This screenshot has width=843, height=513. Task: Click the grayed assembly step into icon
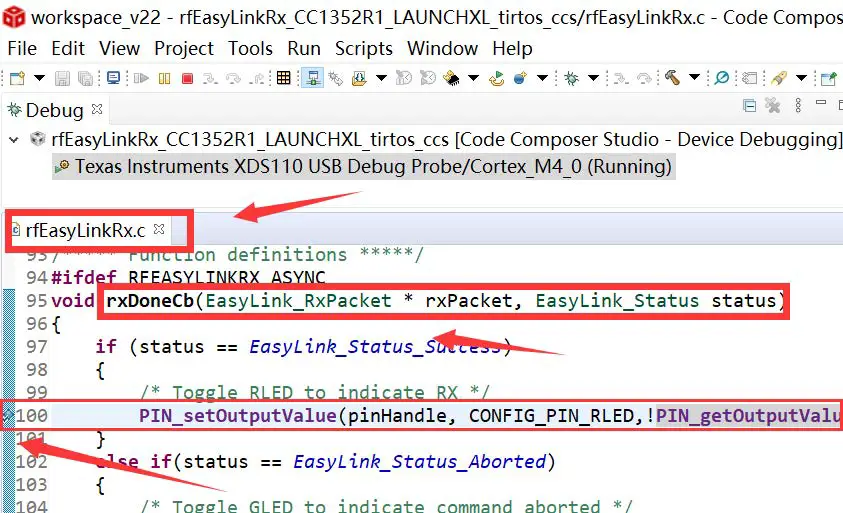click(621, 79)
